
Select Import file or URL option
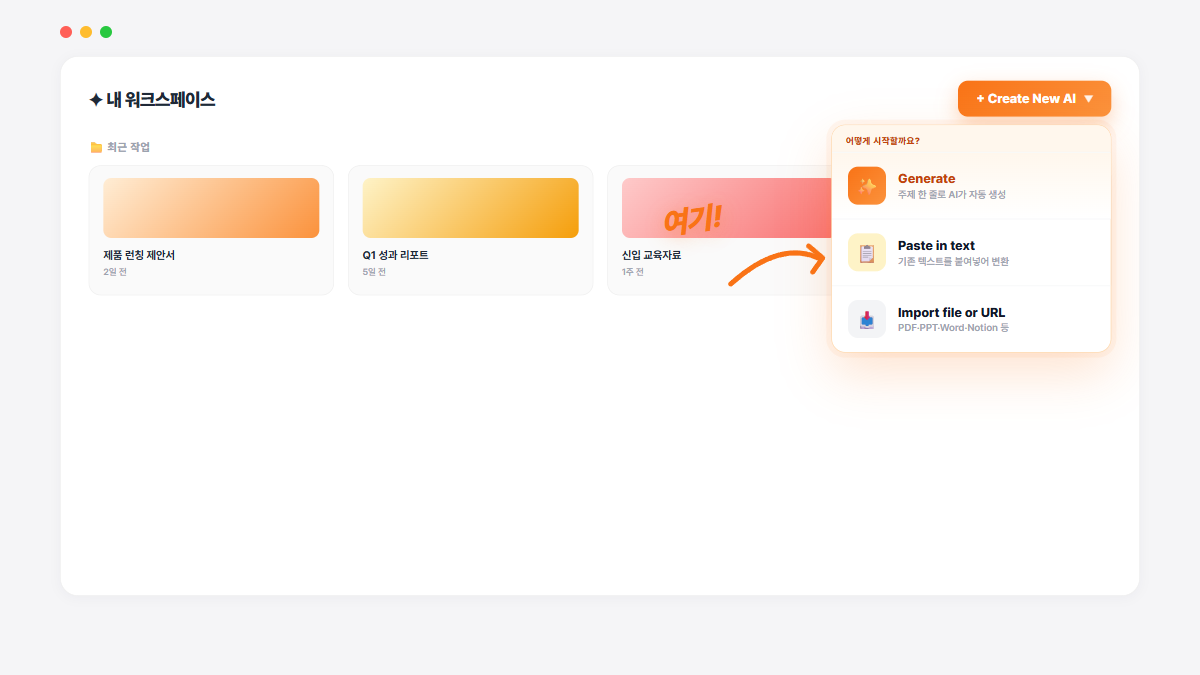click(x=971, y=320)
